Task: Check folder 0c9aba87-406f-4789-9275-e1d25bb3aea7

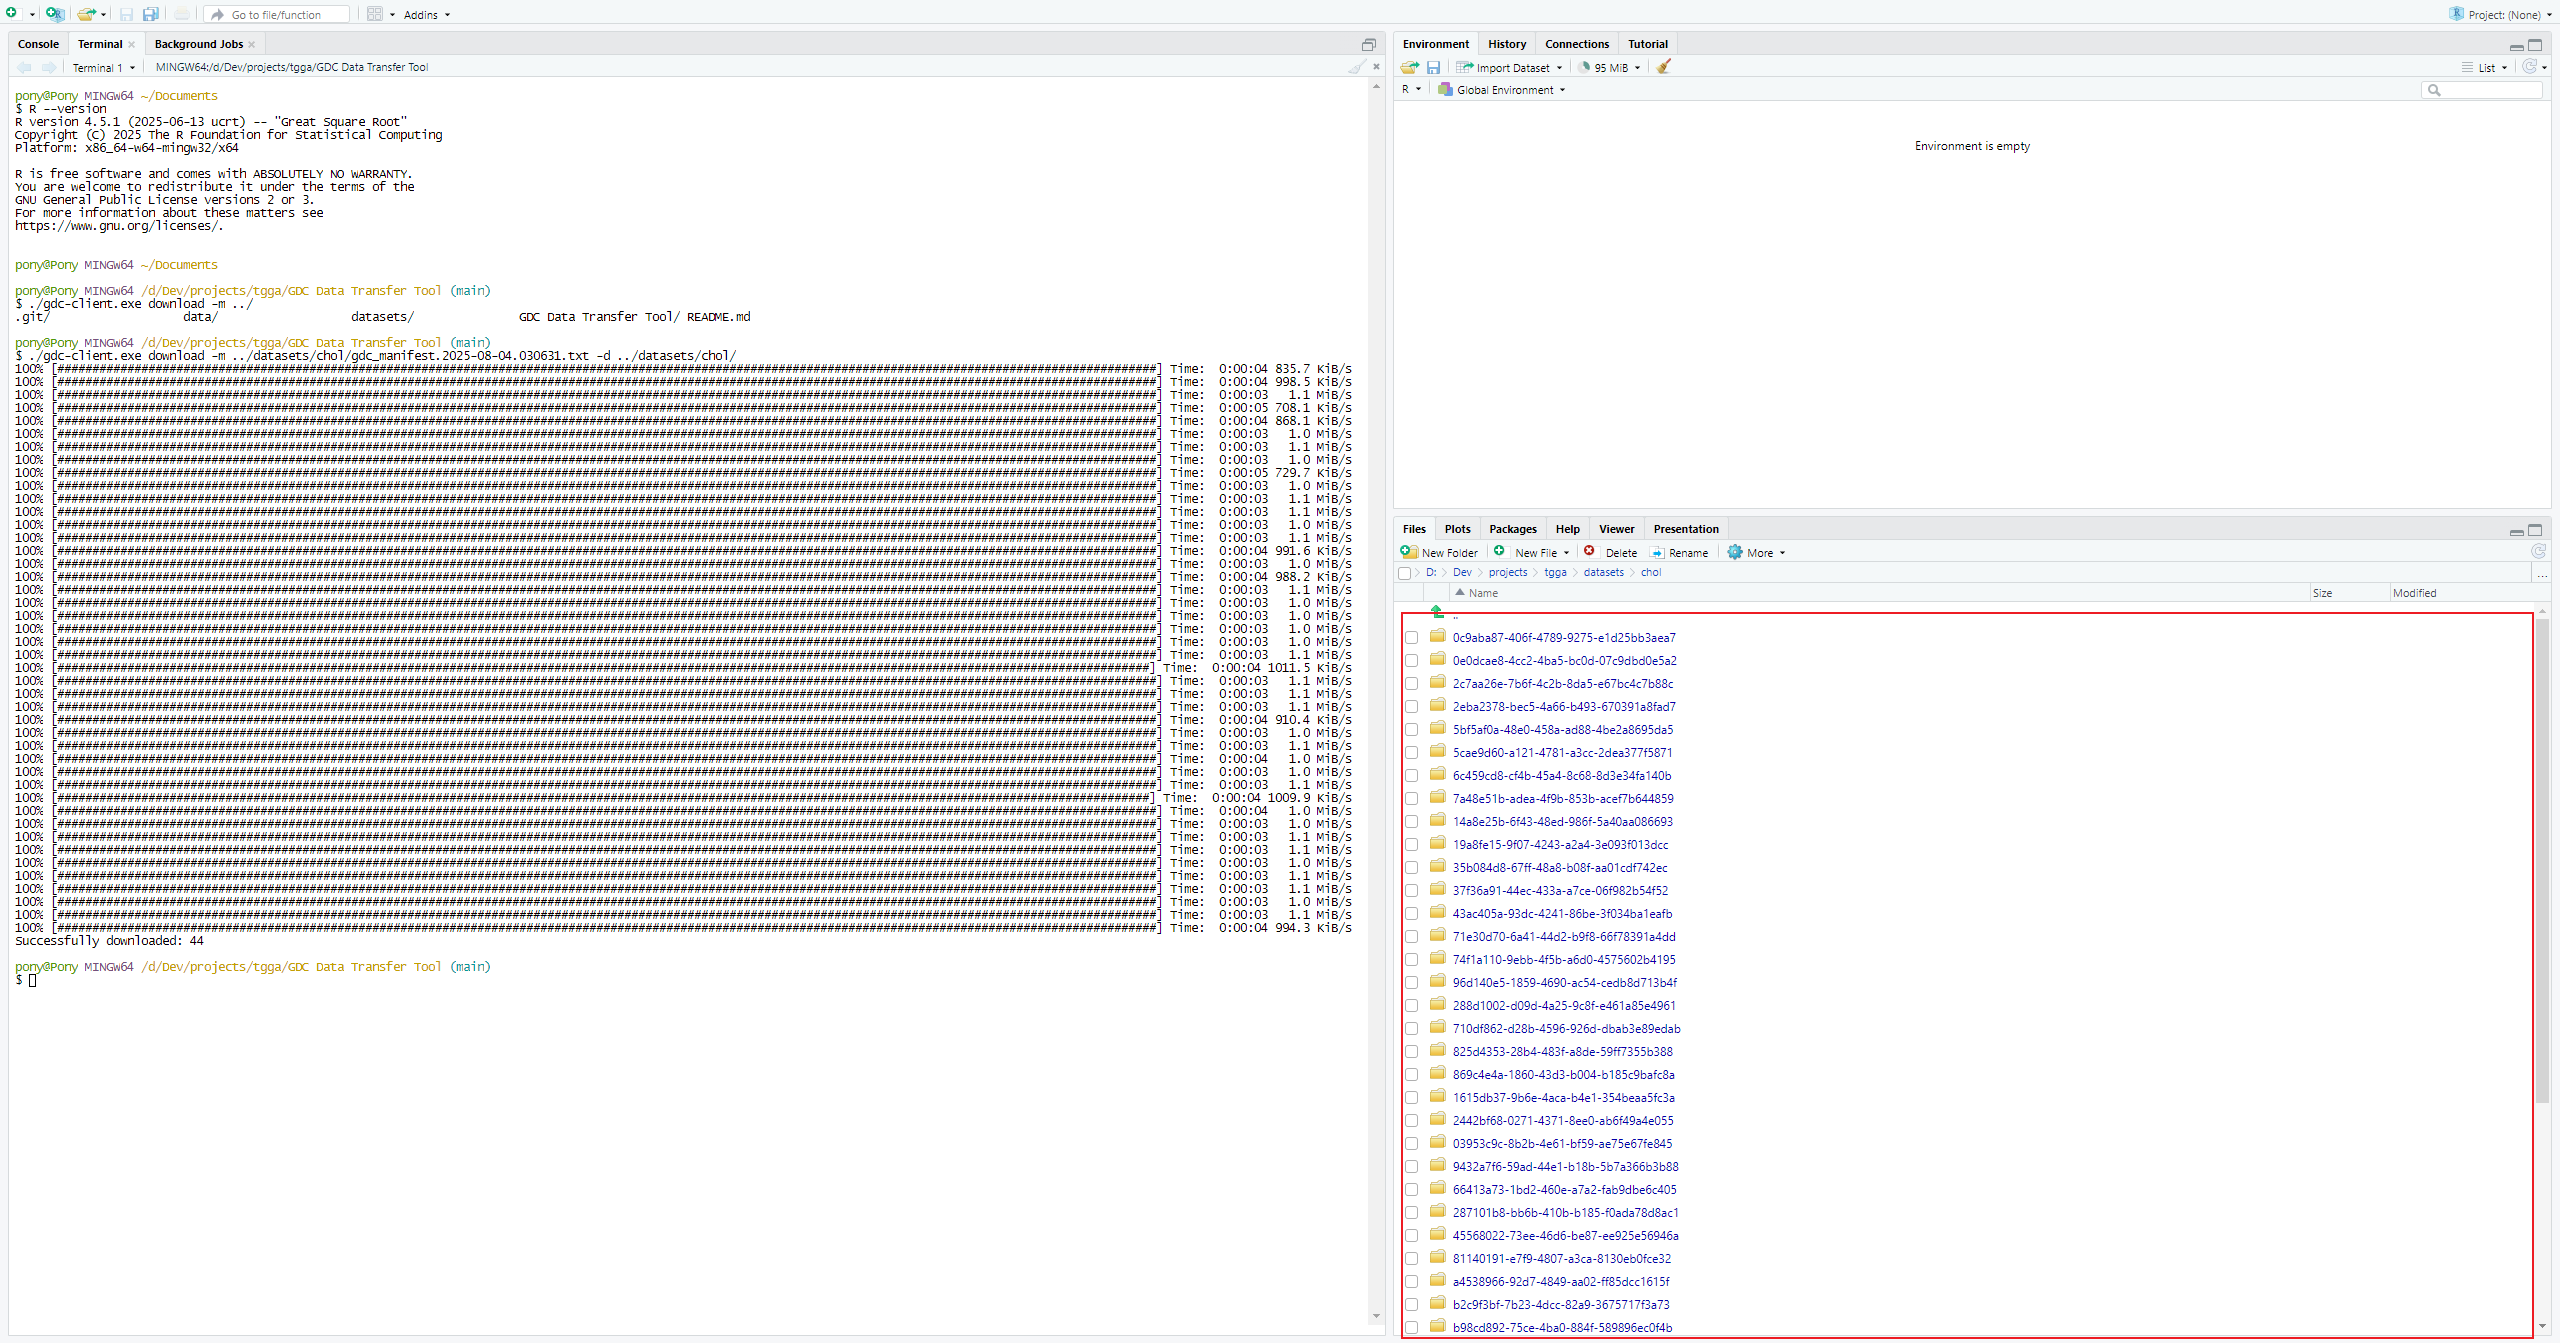Action: coord(1411,637)
